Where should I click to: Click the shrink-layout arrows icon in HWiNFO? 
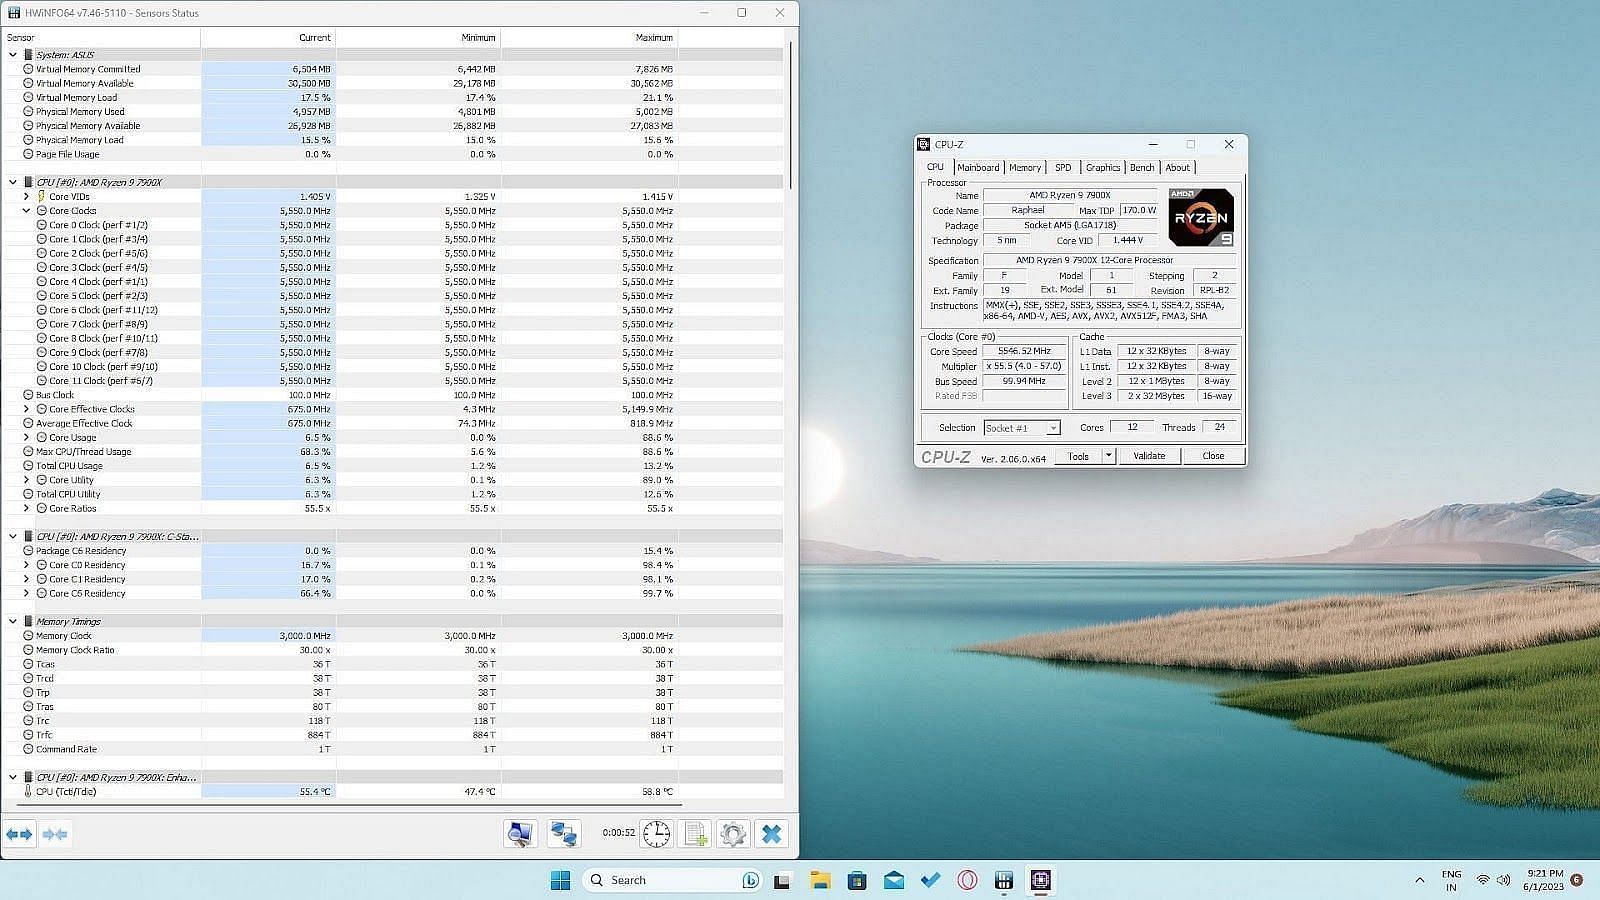pos(55,834)
